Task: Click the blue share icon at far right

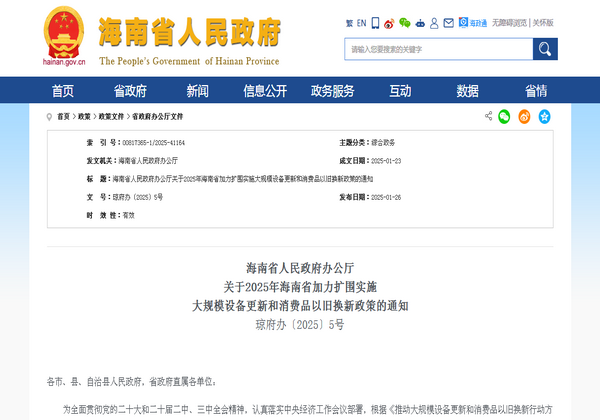Action: [544, 117]
